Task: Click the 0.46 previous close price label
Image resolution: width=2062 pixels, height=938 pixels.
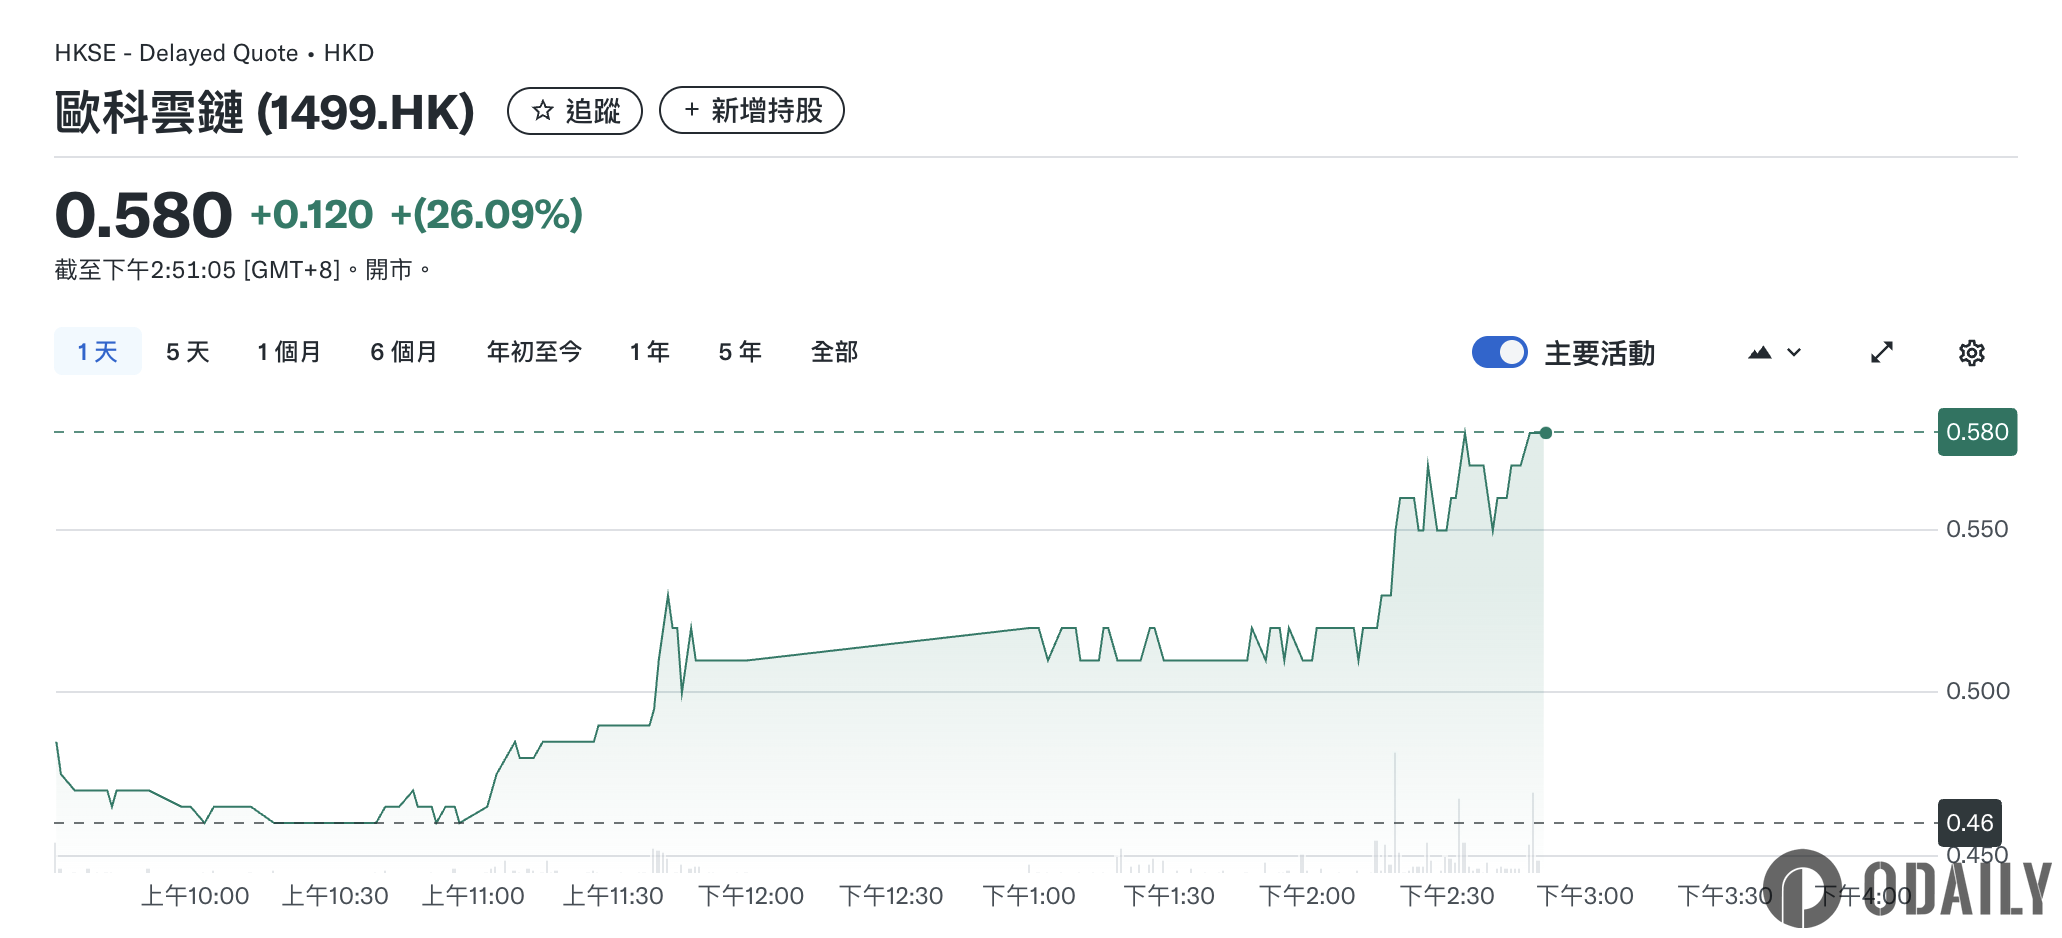Action: [x=1969, y=823]
